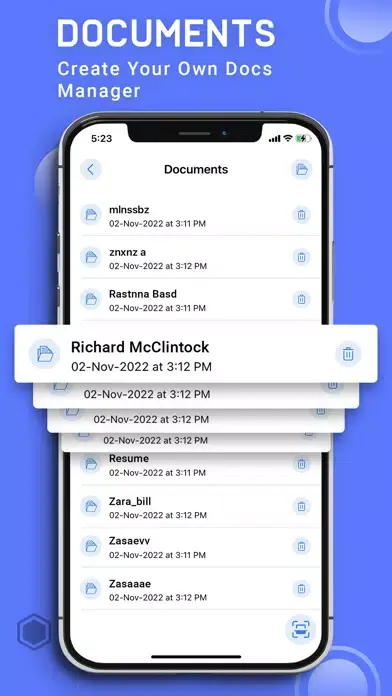
Task: Delete the Rastnna Basd document
Action: [301, 299]
